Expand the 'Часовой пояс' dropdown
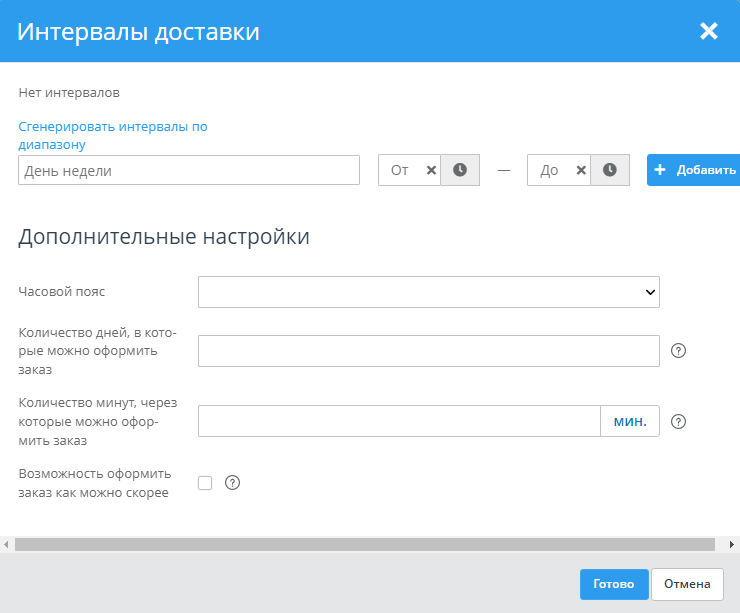The width and height of the screenshot is (740, 613). click(428, 292)
